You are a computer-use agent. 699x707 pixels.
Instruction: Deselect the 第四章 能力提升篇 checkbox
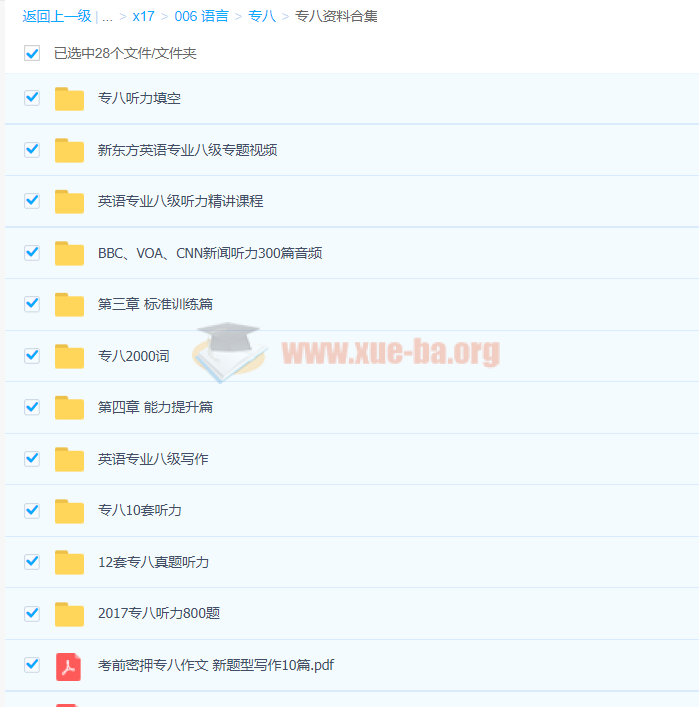(x=32, y=407)
